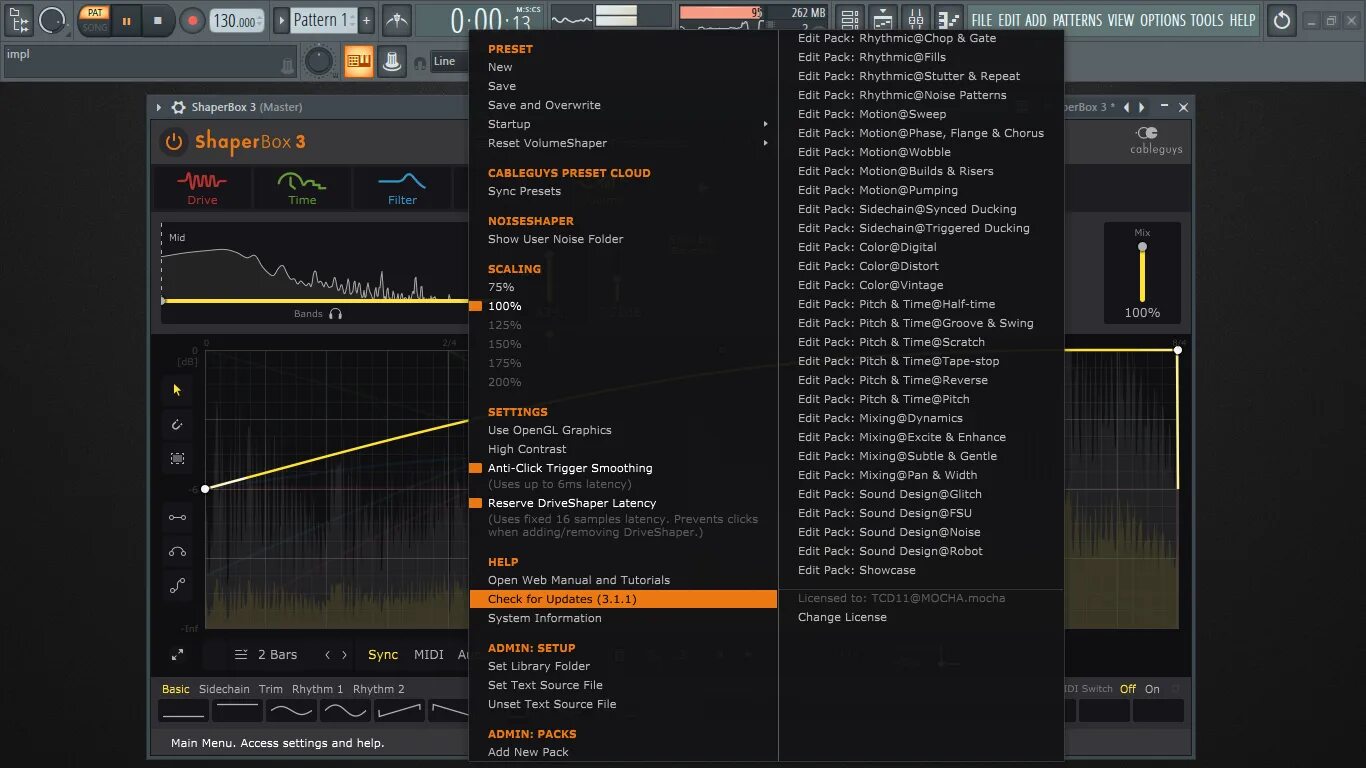
Task: Choose the arrow pointer tool
Action: tap(177, 390)
